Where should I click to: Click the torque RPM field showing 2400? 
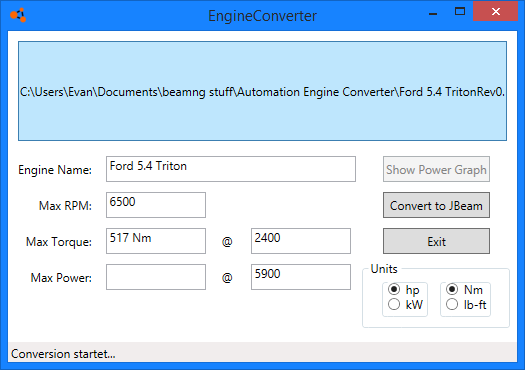point(301,241)
